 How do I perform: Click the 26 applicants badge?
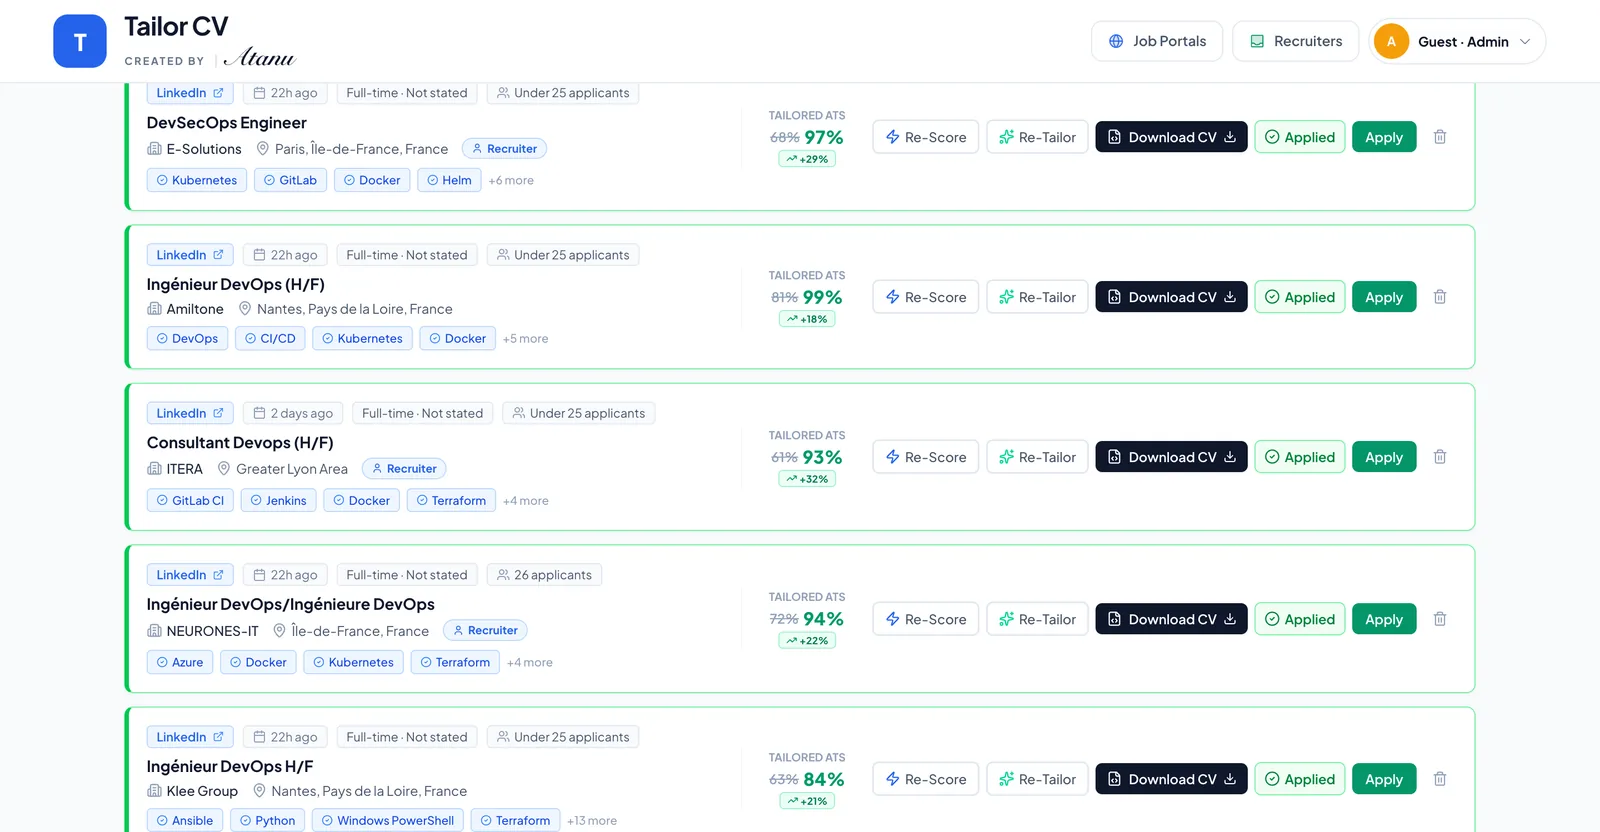pyautogui.click(x=545, y=575)
